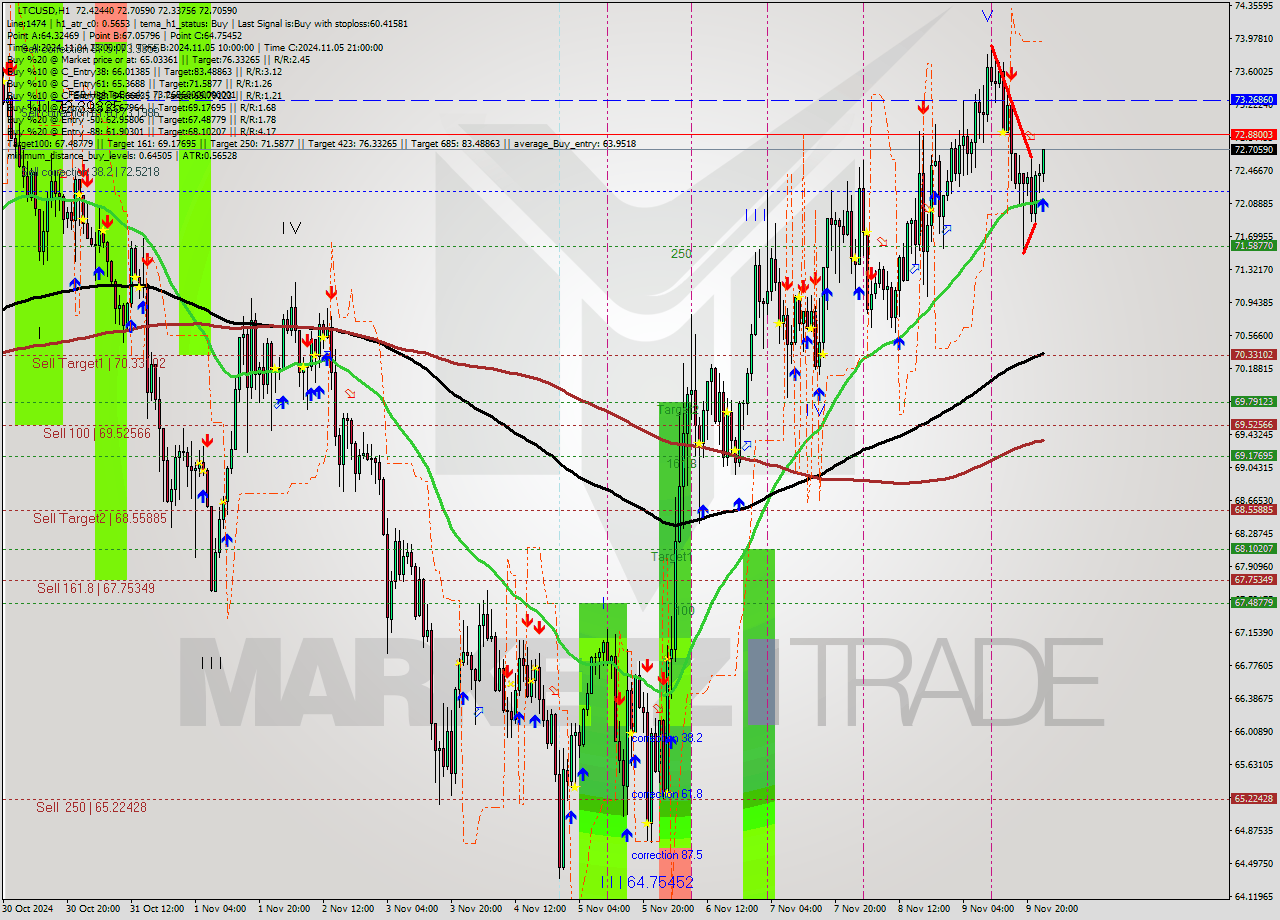The width and height of the screenshot is (1280, 920).
Task: Select the 'Sell 161.8 | 67.75349' label
Action: [96, 588]
